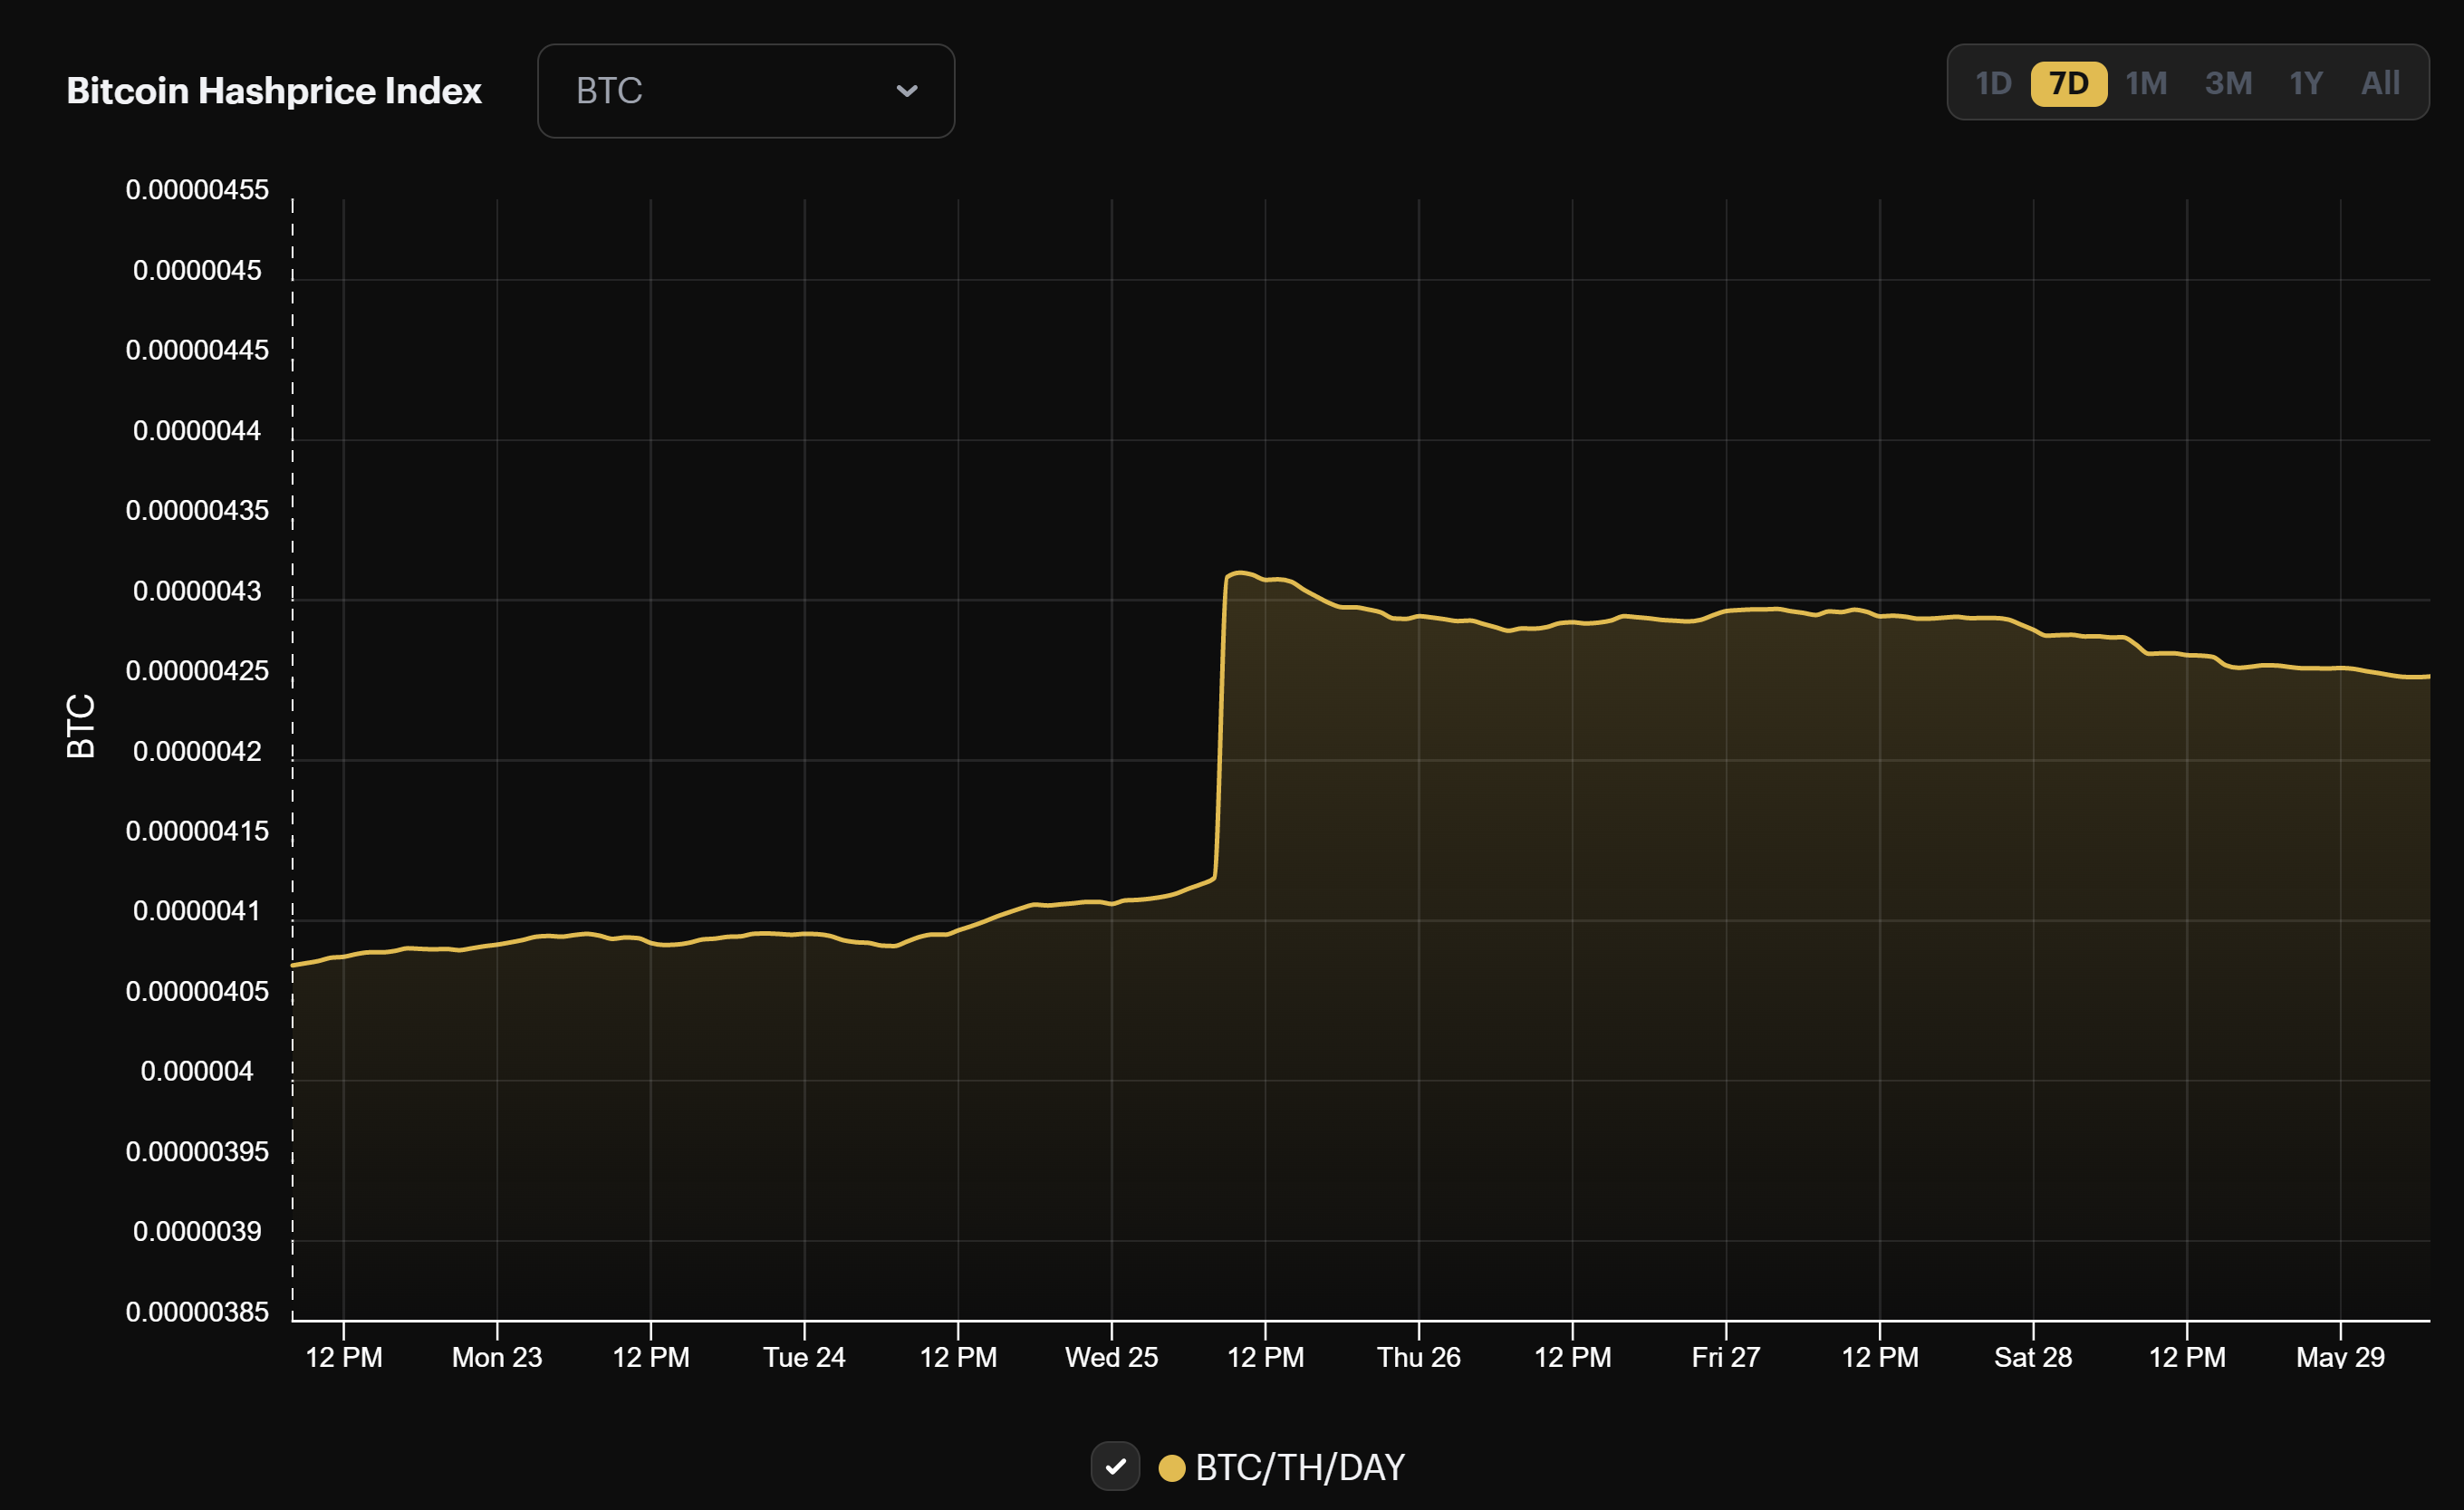The width and height of the screenshot is (2464, 1510).
Task: Click the Wed 25 x-axis label
Action: [x=1111, y=1357]
